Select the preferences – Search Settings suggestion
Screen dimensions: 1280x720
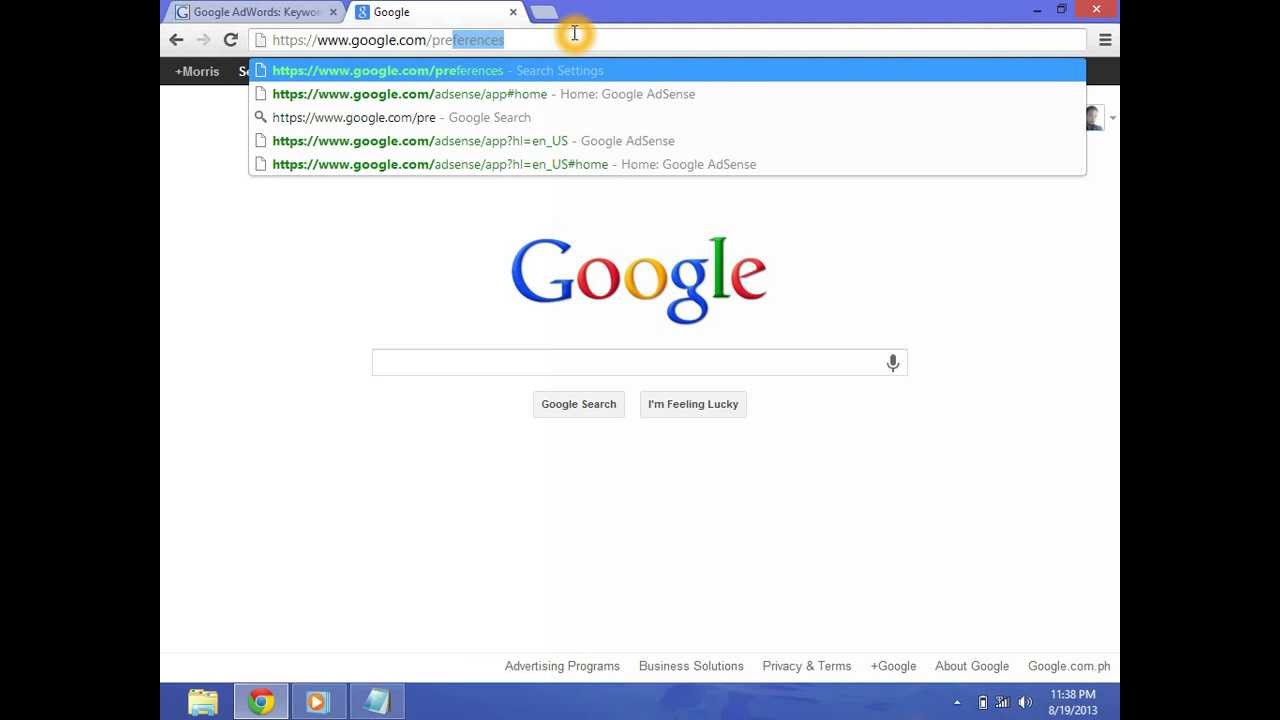[667, 71]
